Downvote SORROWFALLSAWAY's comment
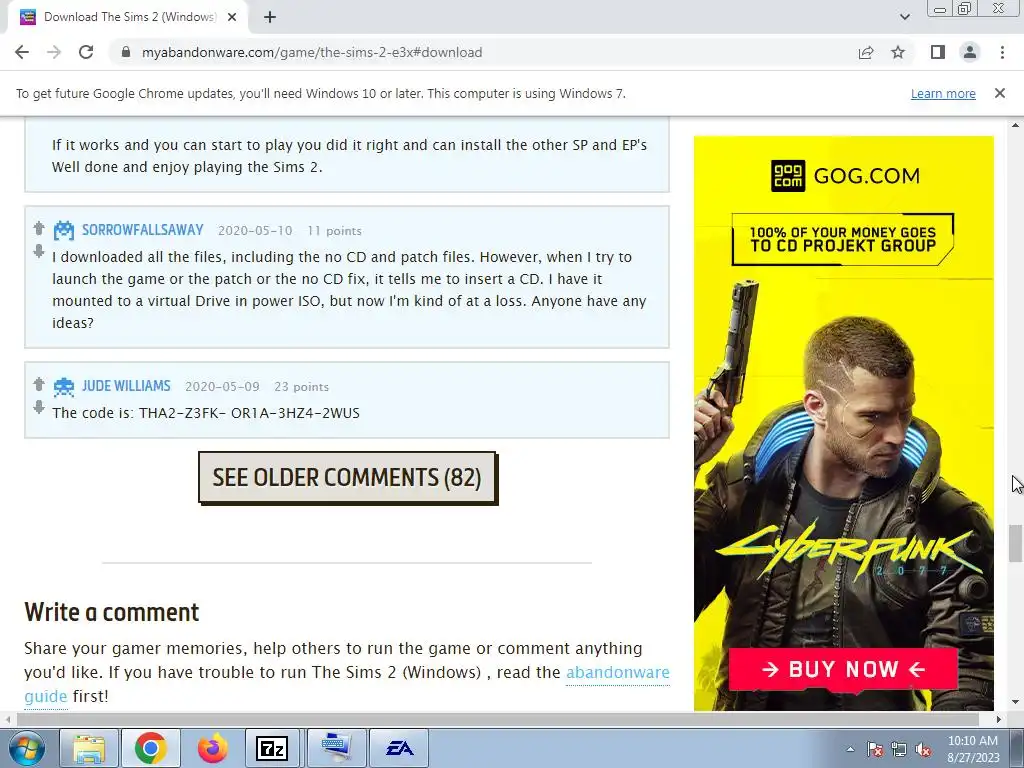The width and height of the screenshot is (1024, 768). click(39, 251)
